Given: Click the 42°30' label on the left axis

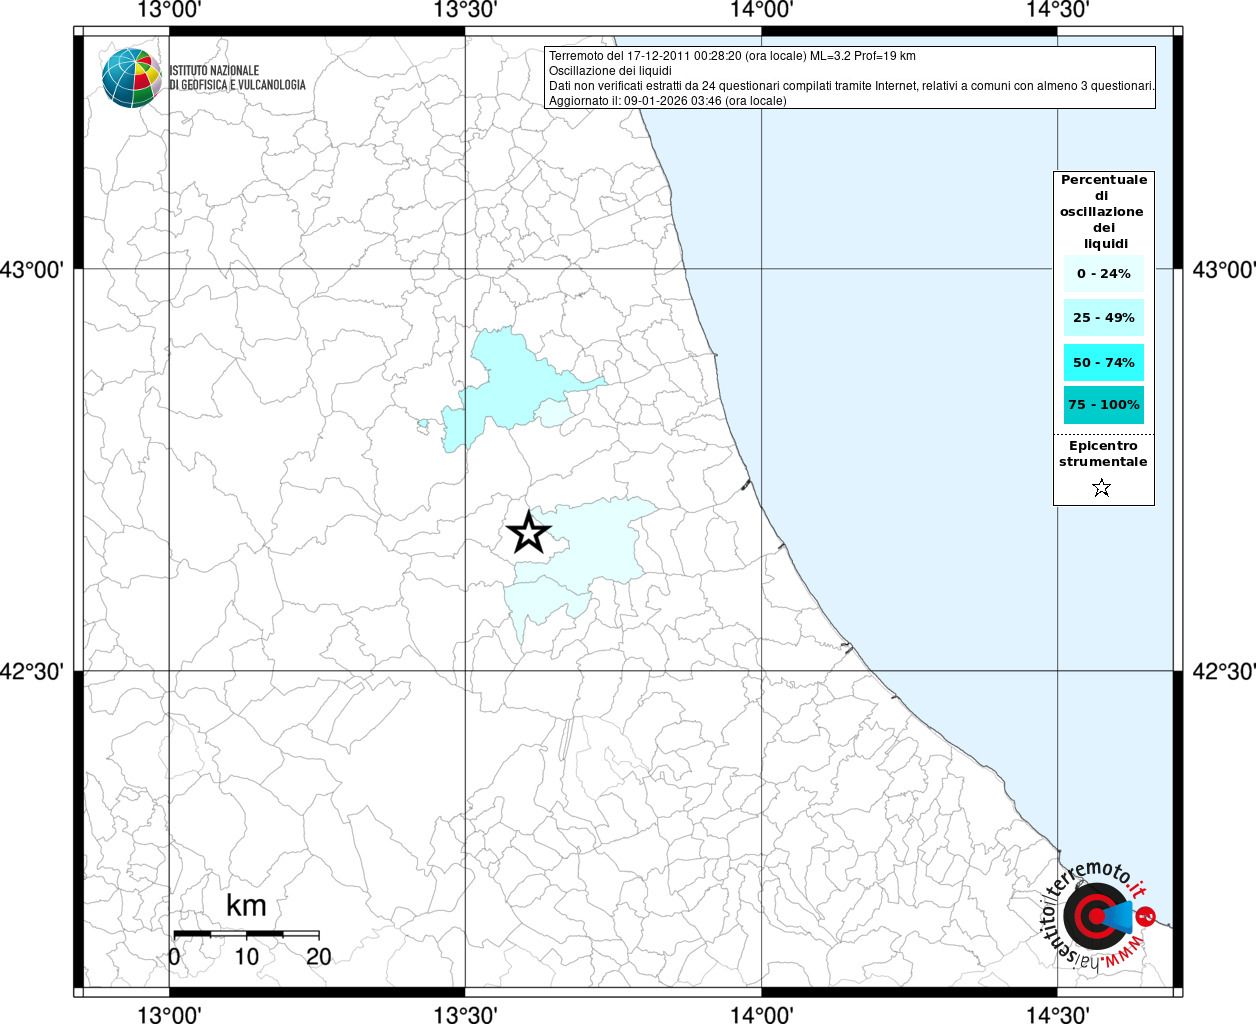Looking at the screenshot, I should tap(32, 672).
